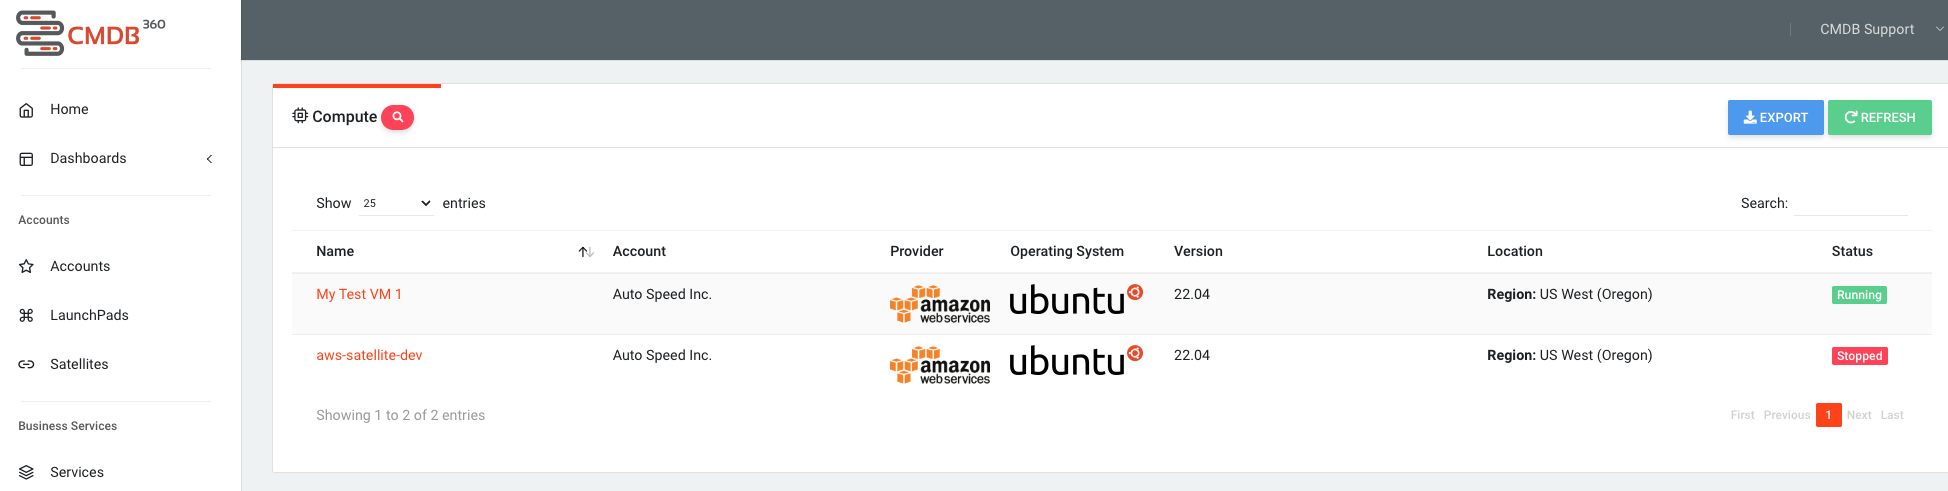
Task: Click the Compute chip icon
Action: (300, 116)
